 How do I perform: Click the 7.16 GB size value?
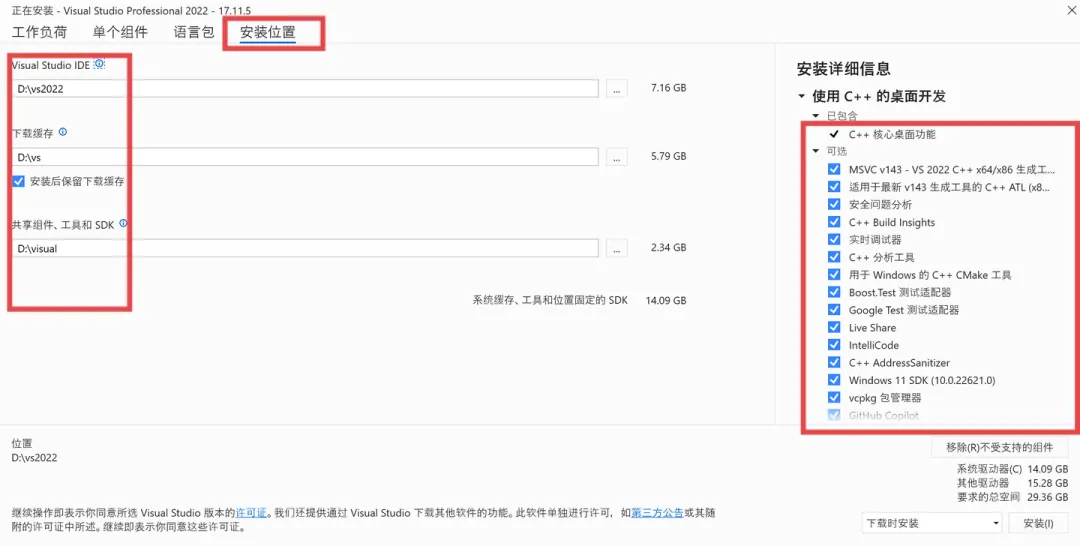pos(668,88)
